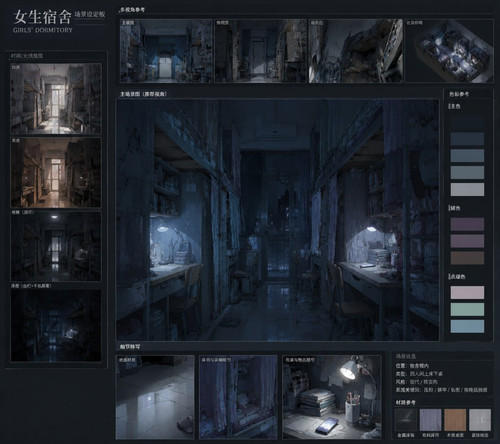Click the scene info style (风格) line

[x=417, y=382]
